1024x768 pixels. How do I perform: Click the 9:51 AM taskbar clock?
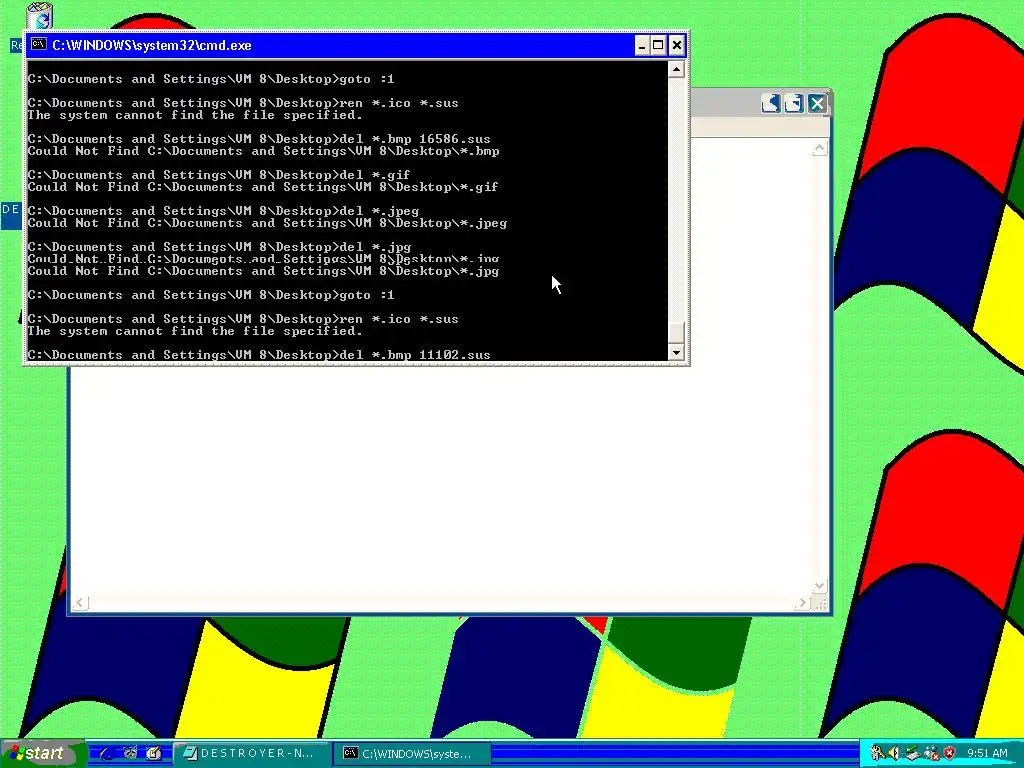point(987,753)
